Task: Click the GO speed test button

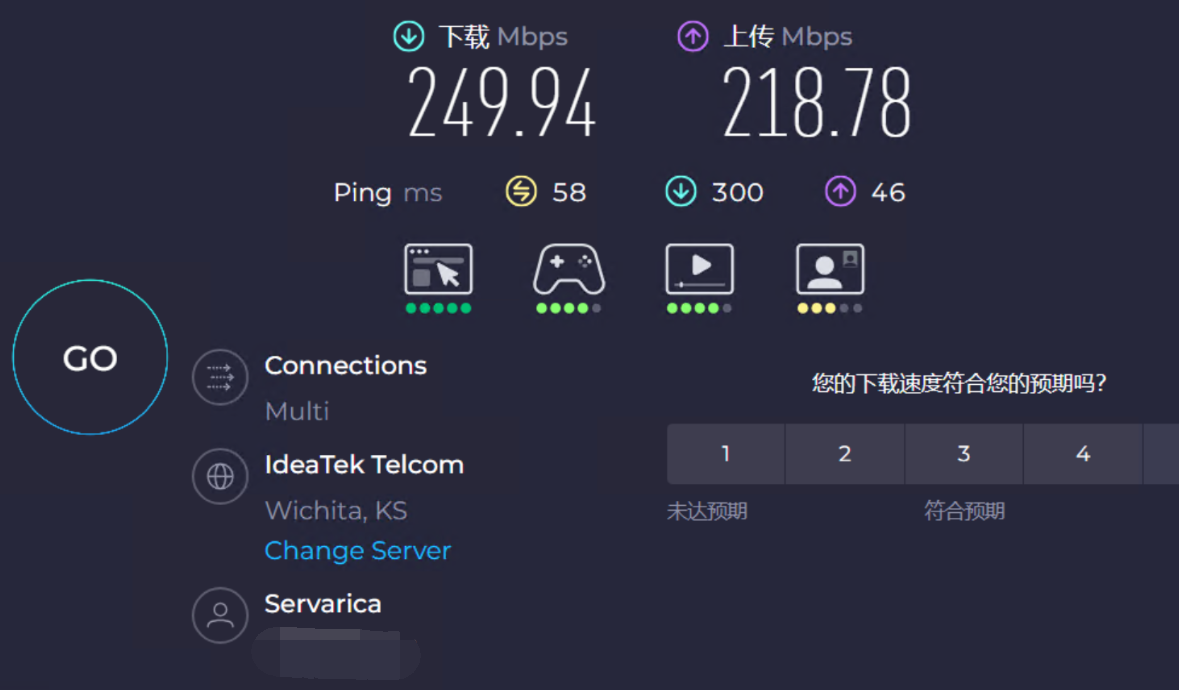Action: coord(90,357)
